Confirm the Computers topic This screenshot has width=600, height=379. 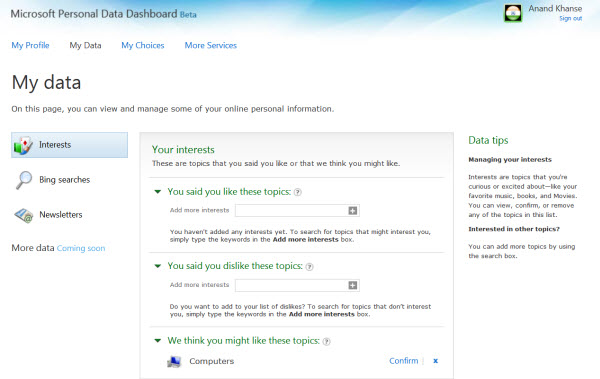[x=404, y=361]
